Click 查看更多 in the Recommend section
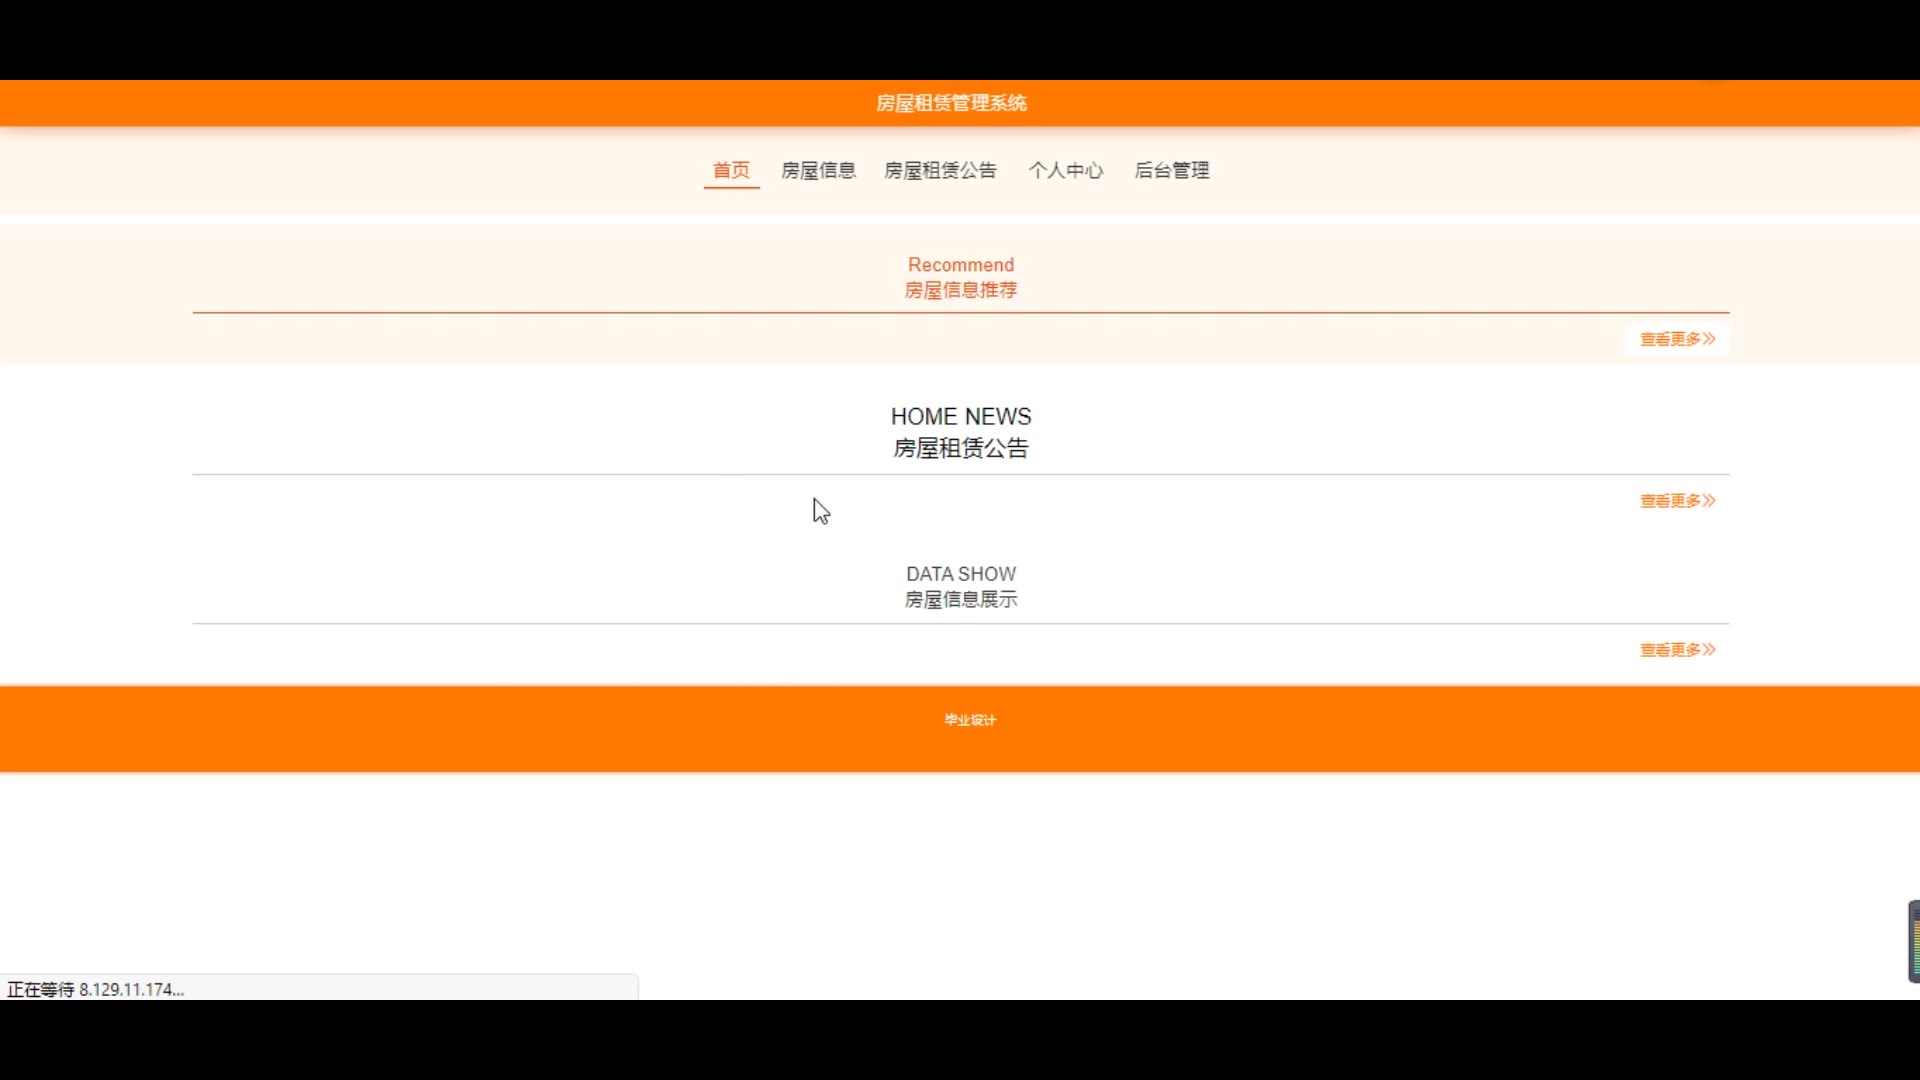Viewport: 1920px width, 1080px height. pos(1670,339)
